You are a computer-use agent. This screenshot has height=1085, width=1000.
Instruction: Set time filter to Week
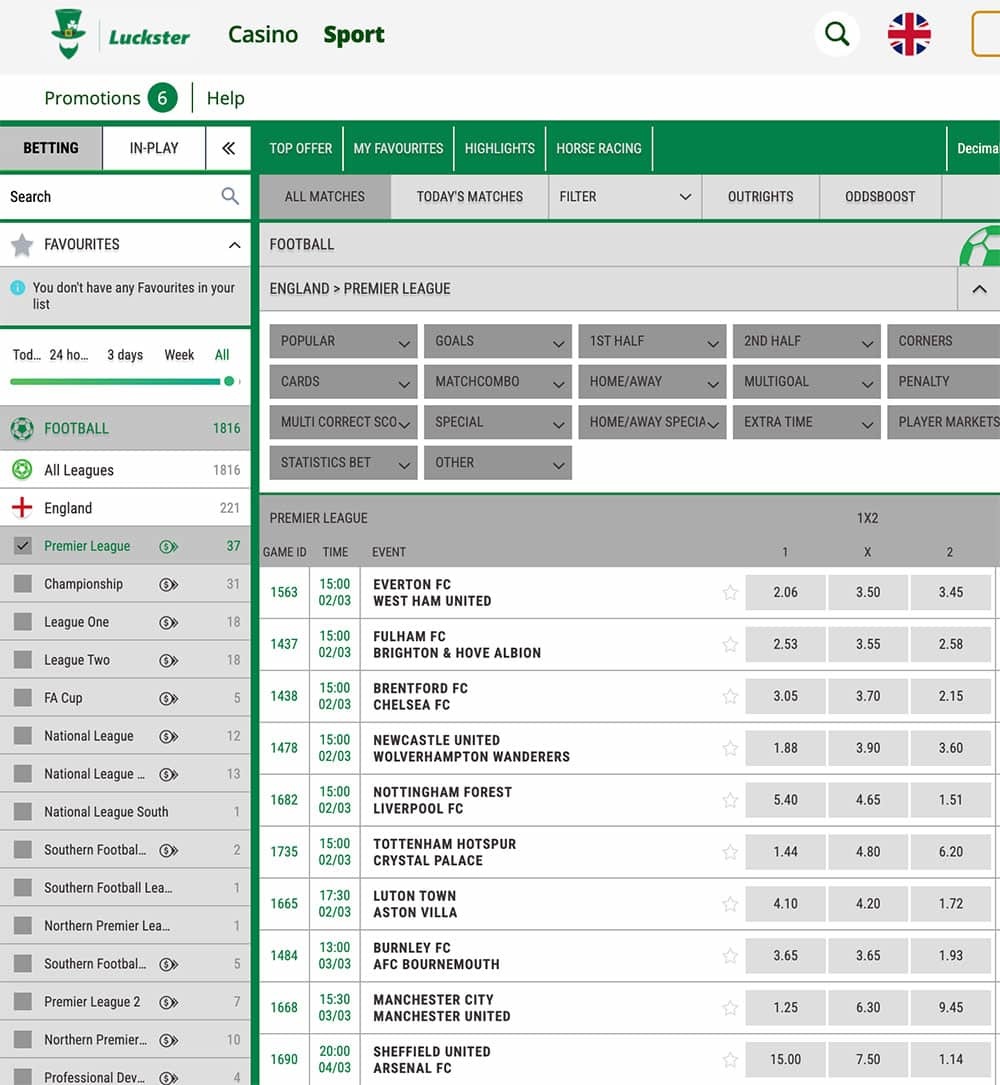pyautogui.click(x=179, y=355)
